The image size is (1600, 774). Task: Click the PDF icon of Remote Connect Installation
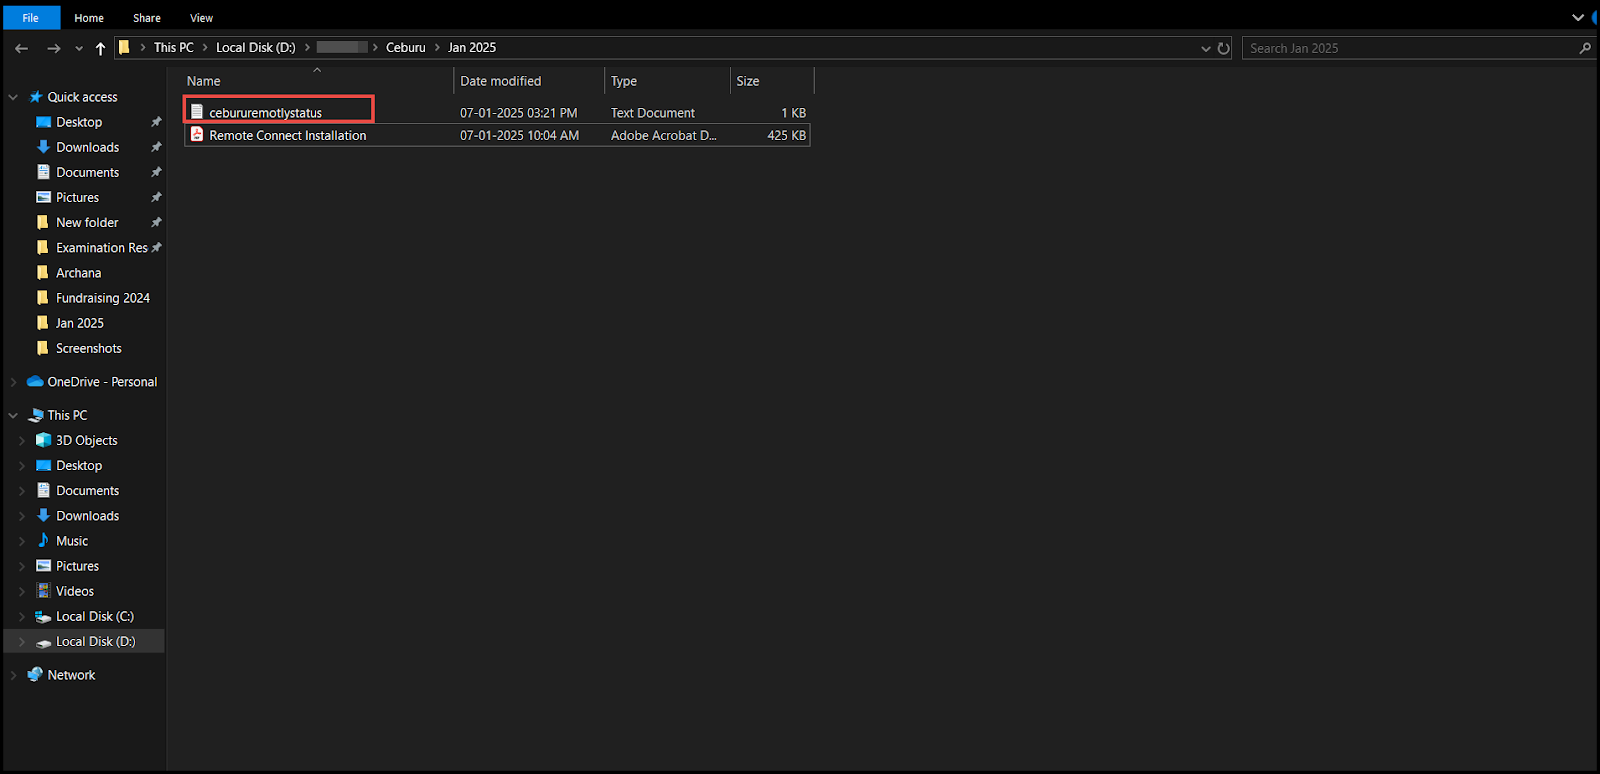click(197, 135)
